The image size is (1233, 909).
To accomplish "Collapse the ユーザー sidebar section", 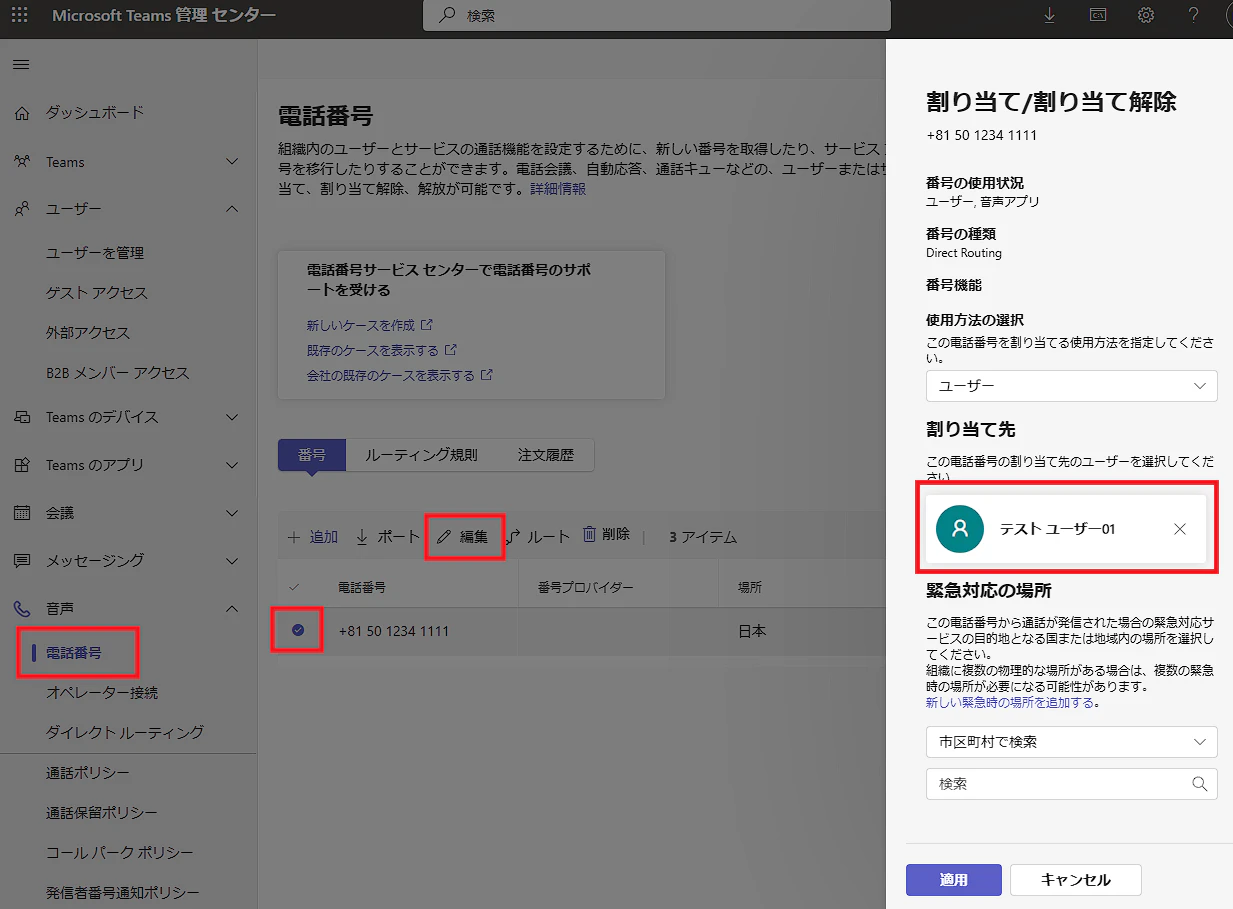I will tap(232, 209).
